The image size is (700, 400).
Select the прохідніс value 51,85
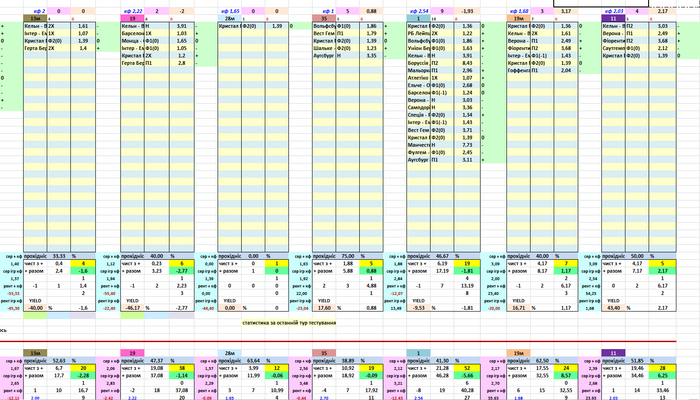tap(637, 361)
